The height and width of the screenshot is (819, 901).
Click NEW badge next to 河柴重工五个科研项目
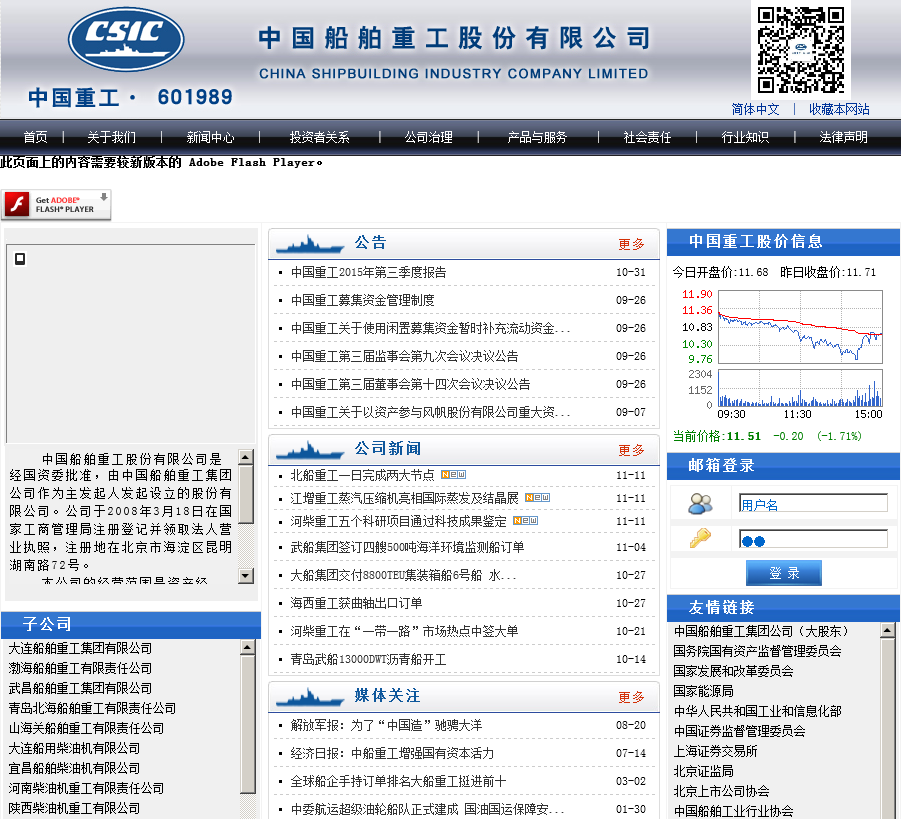pyautogui.click(x=525, y=521)
